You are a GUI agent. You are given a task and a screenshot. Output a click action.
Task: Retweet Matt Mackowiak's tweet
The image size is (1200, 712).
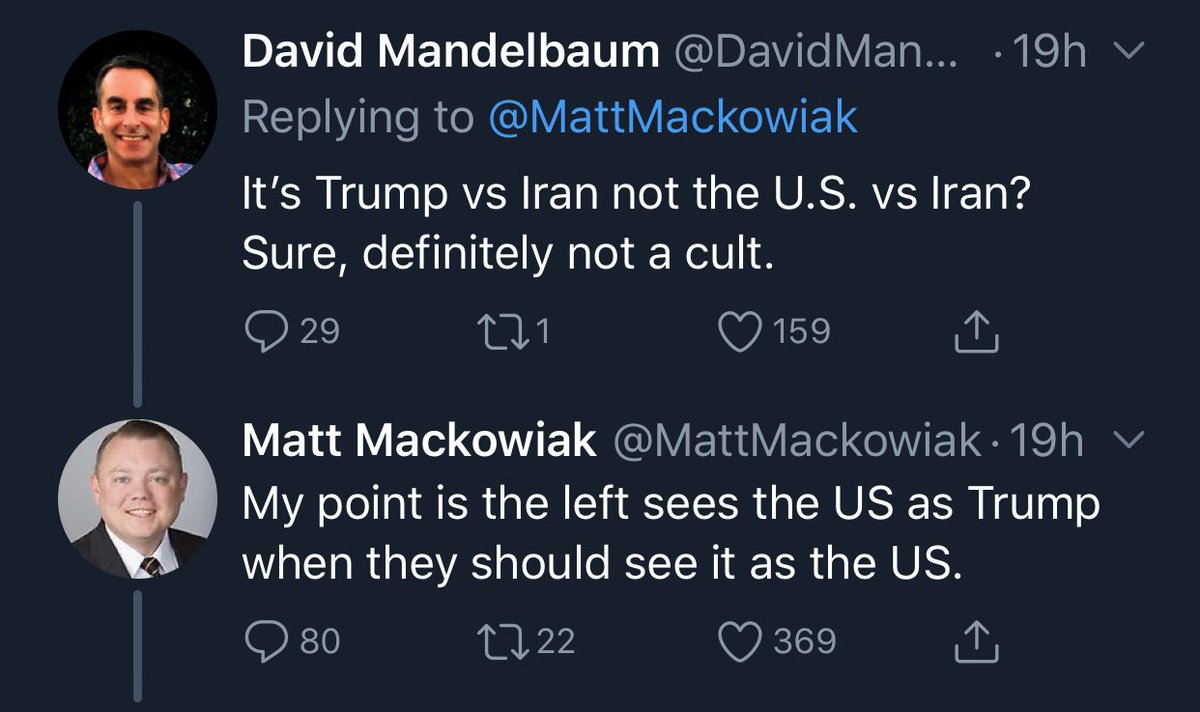click(502, 641)
